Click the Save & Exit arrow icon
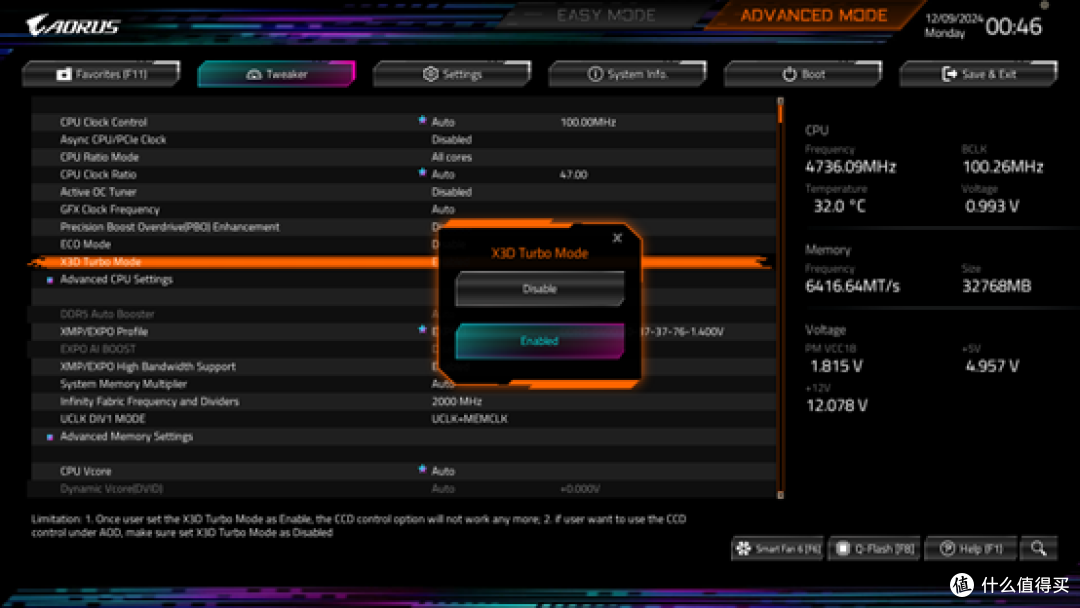The height and width of the screenshot is (608, 1080). click(x=949, y=74)
